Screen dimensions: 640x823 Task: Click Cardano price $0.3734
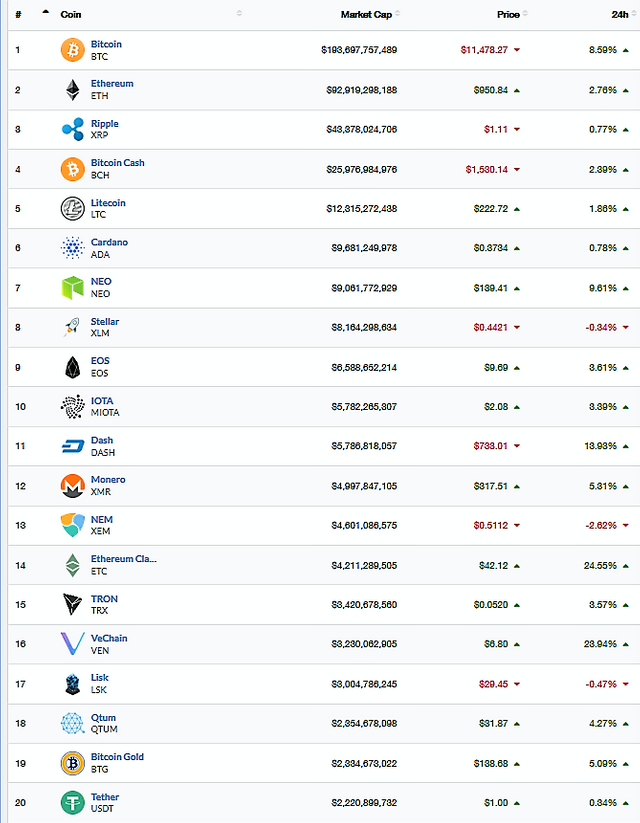point(490,248)
